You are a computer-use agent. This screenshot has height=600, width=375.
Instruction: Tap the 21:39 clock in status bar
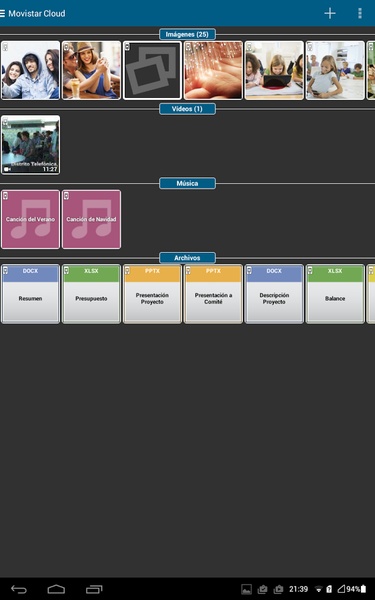click(x=298, y=589)
